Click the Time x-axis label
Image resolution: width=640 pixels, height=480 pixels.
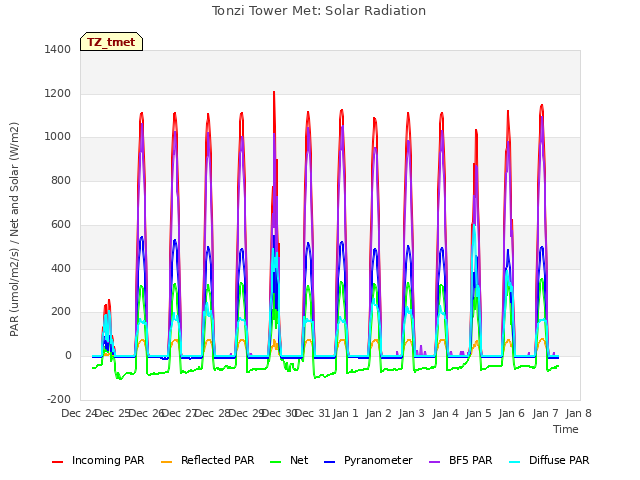point(566,429)
